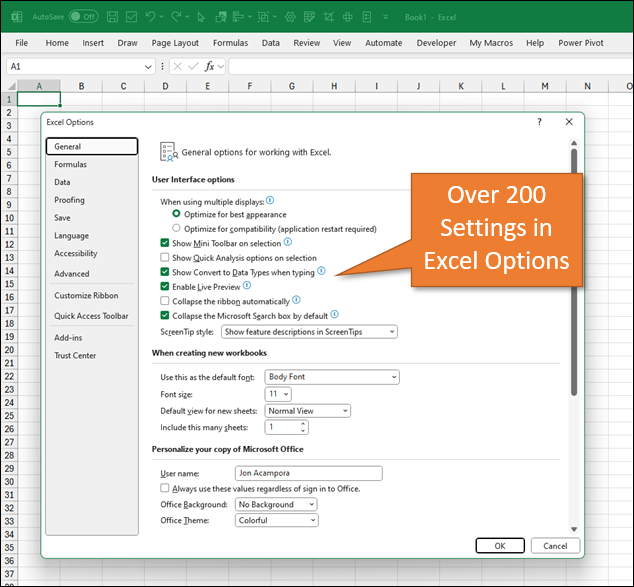Open the default font dropdown
The width and height of the screenshot is (634, 587).
point(332,377)
